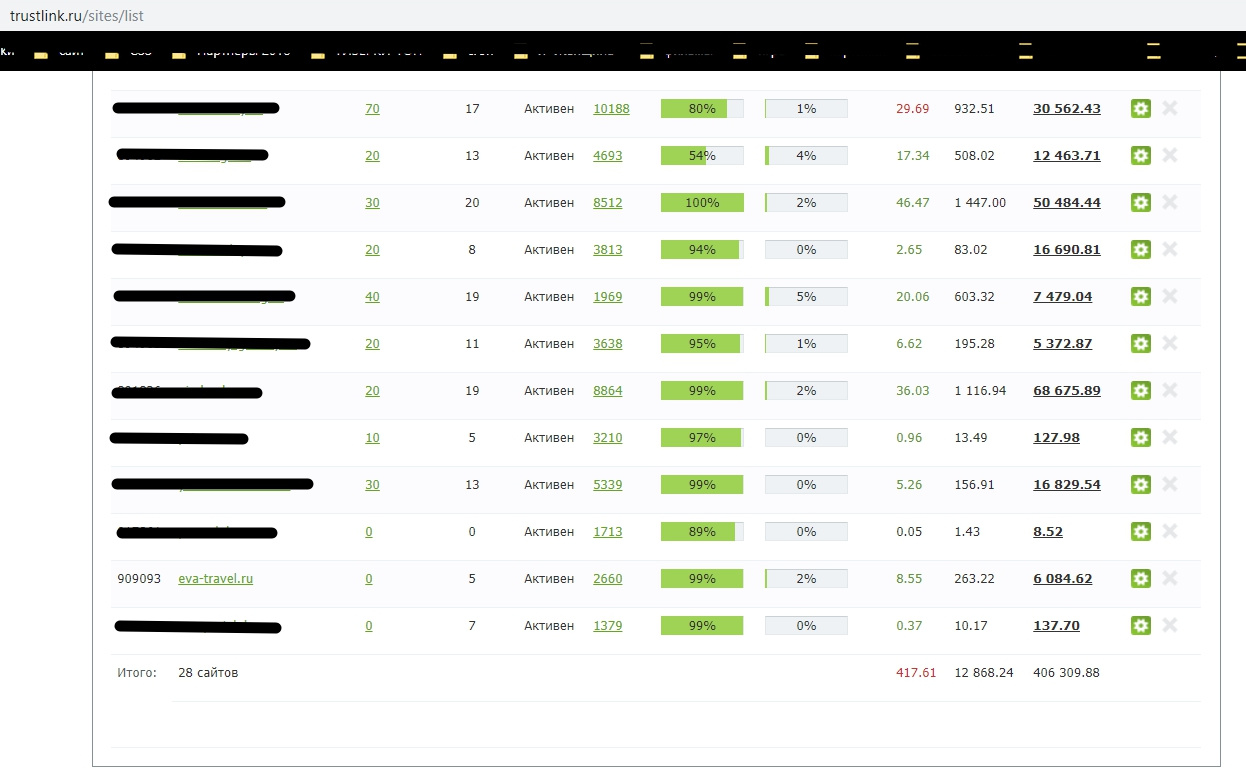Open the 10 value link
Image resolution: width=1246 pixels, height=781 pixels.
point(372,438)
